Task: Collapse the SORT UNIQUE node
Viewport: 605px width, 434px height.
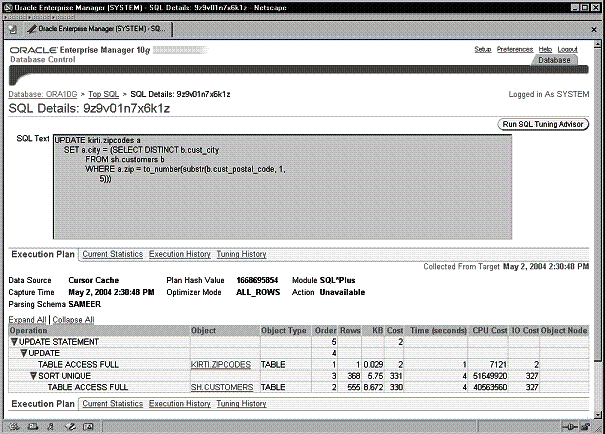Action: pos(33,376)
